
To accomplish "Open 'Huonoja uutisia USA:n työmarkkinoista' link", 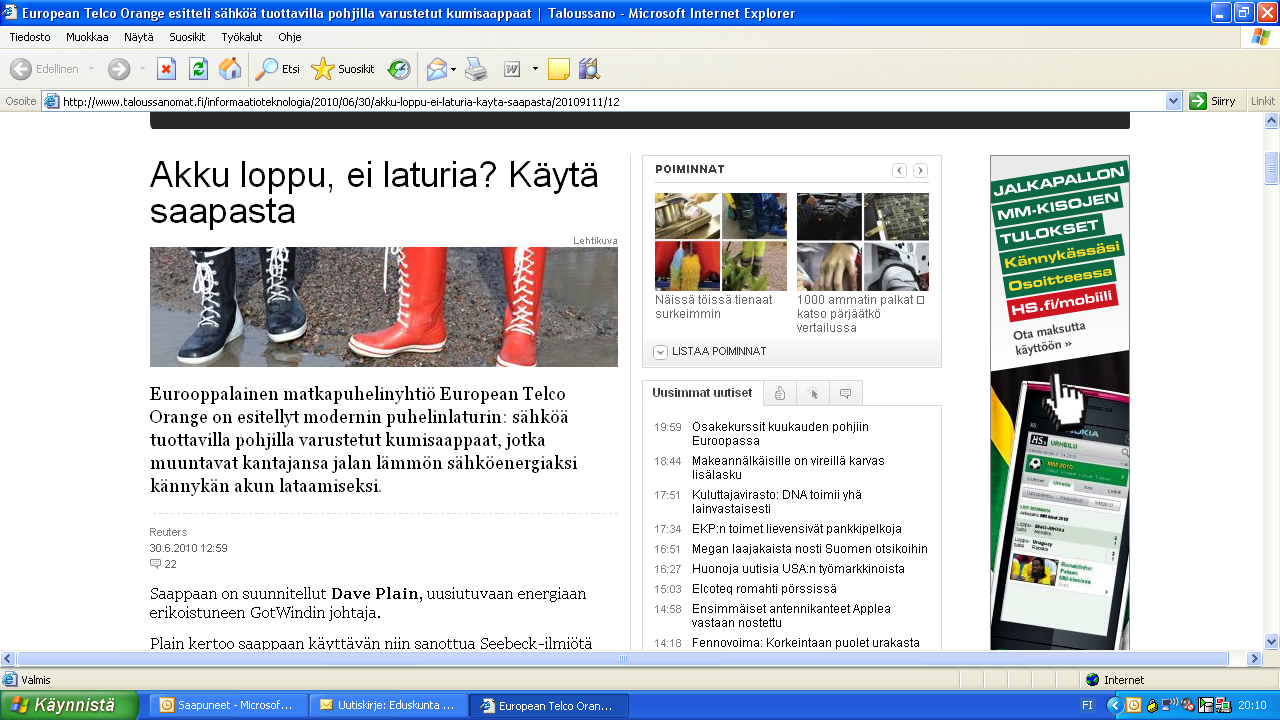I will (x=798, y=569).
